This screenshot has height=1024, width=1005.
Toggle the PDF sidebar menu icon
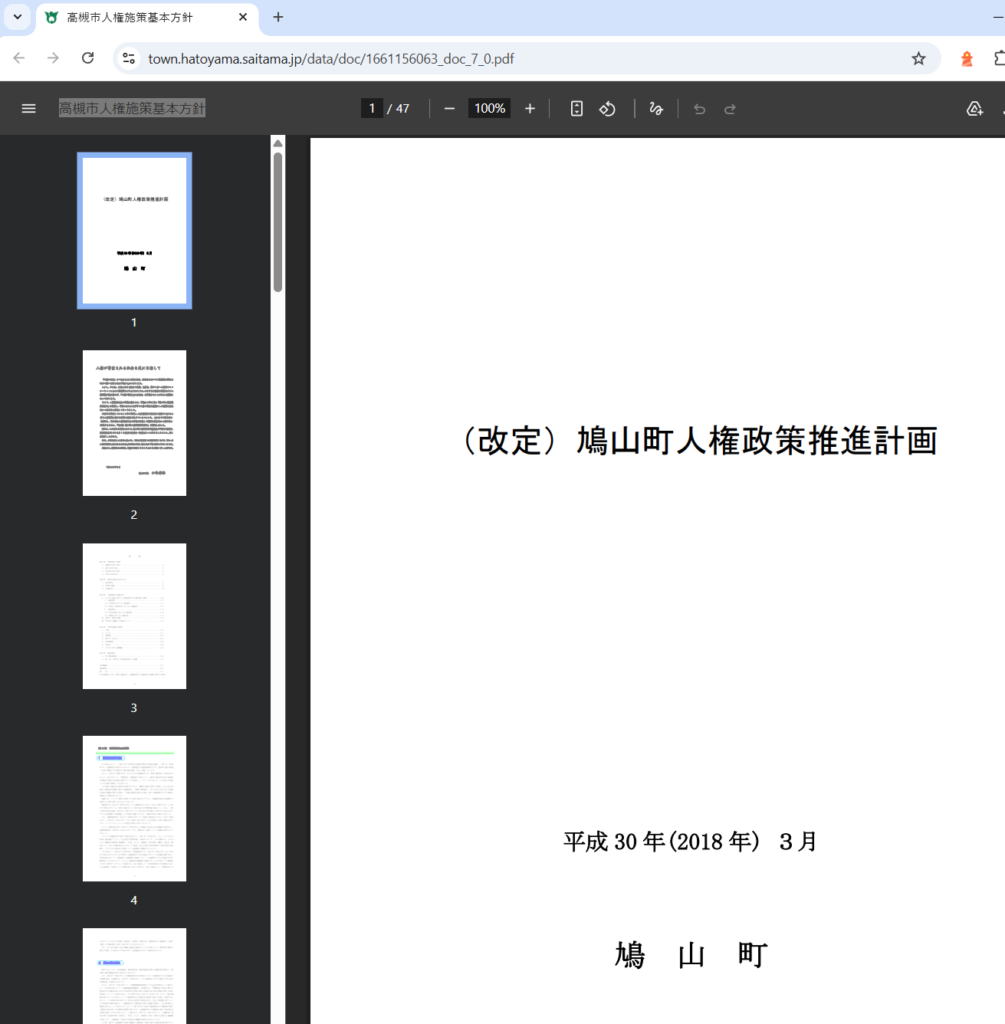[29, 108]
